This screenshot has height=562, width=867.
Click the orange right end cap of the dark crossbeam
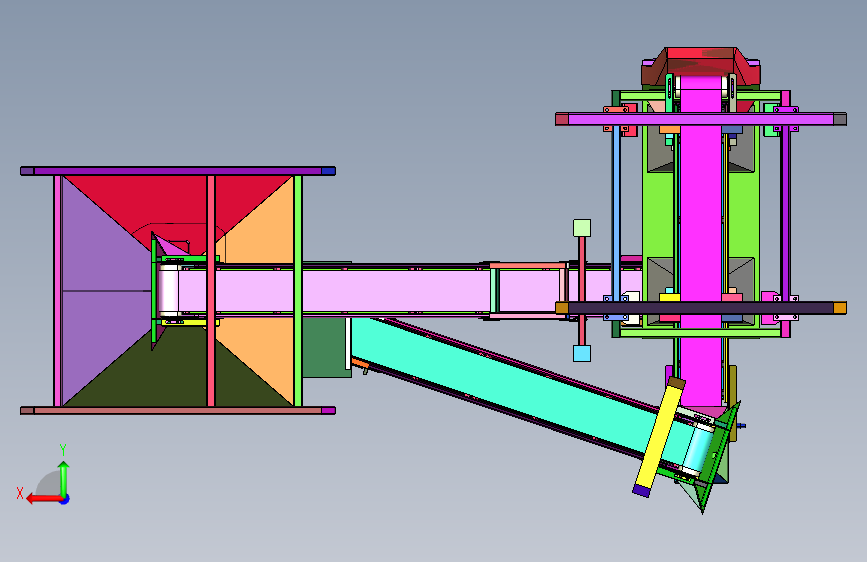[x=840, y=308]
